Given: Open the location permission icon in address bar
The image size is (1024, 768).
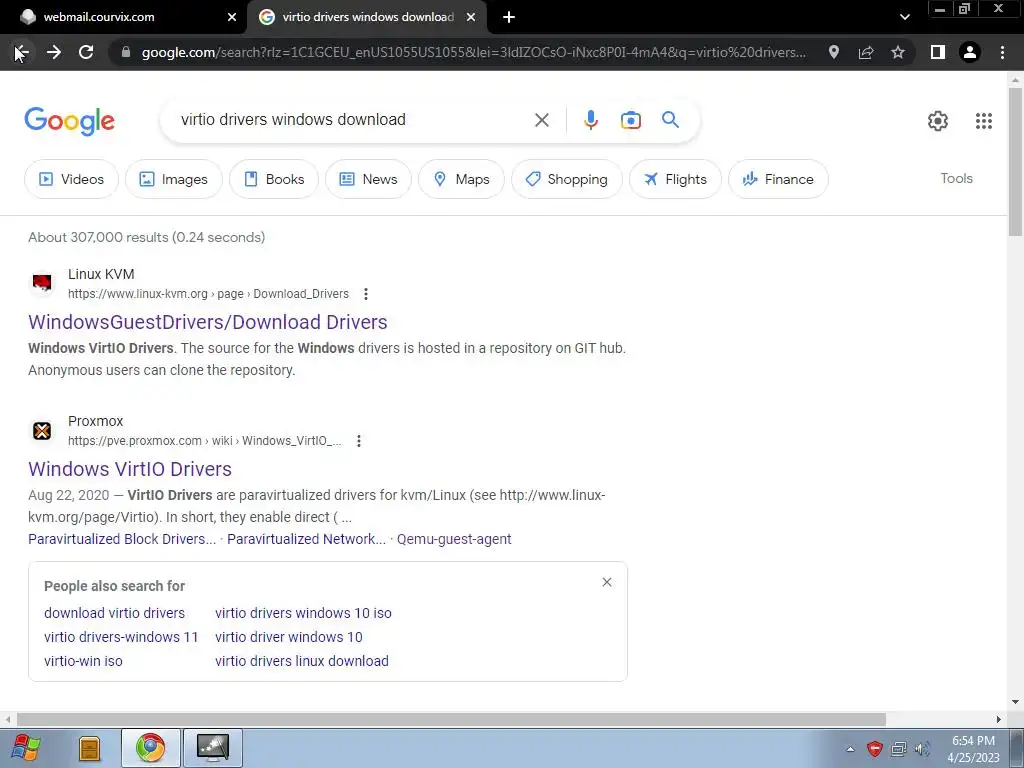Looking at the screenshot, I should click(833, 52).
